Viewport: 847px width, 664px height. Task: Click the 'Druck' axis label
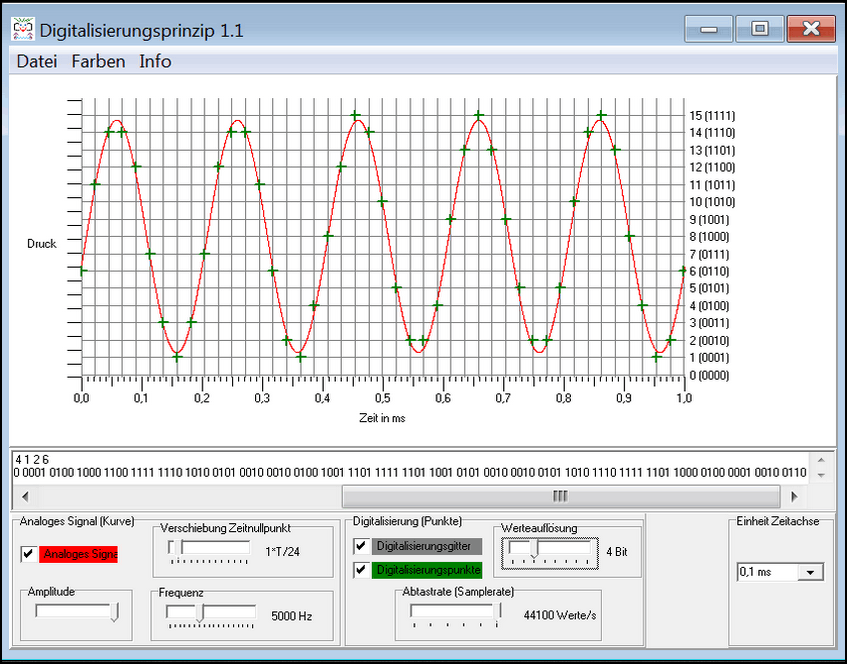click(42, 244)
